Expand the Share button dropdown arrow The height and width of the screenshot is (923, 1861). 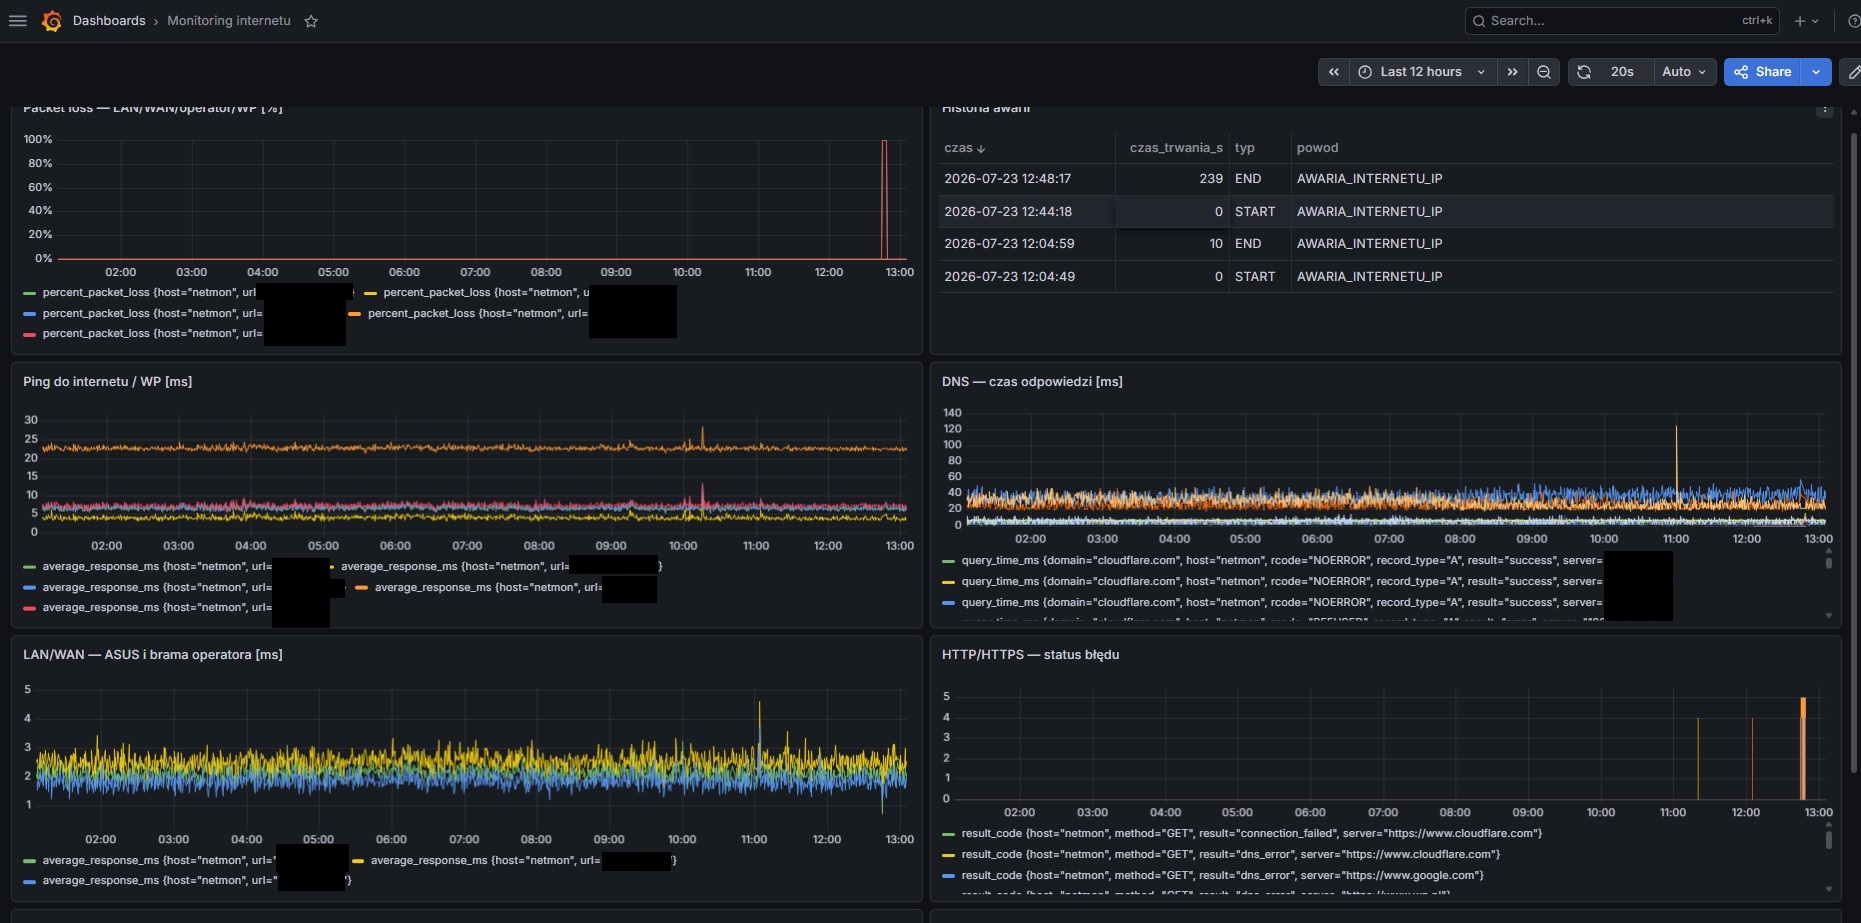pyautogui.click(x=1816, y=72)
